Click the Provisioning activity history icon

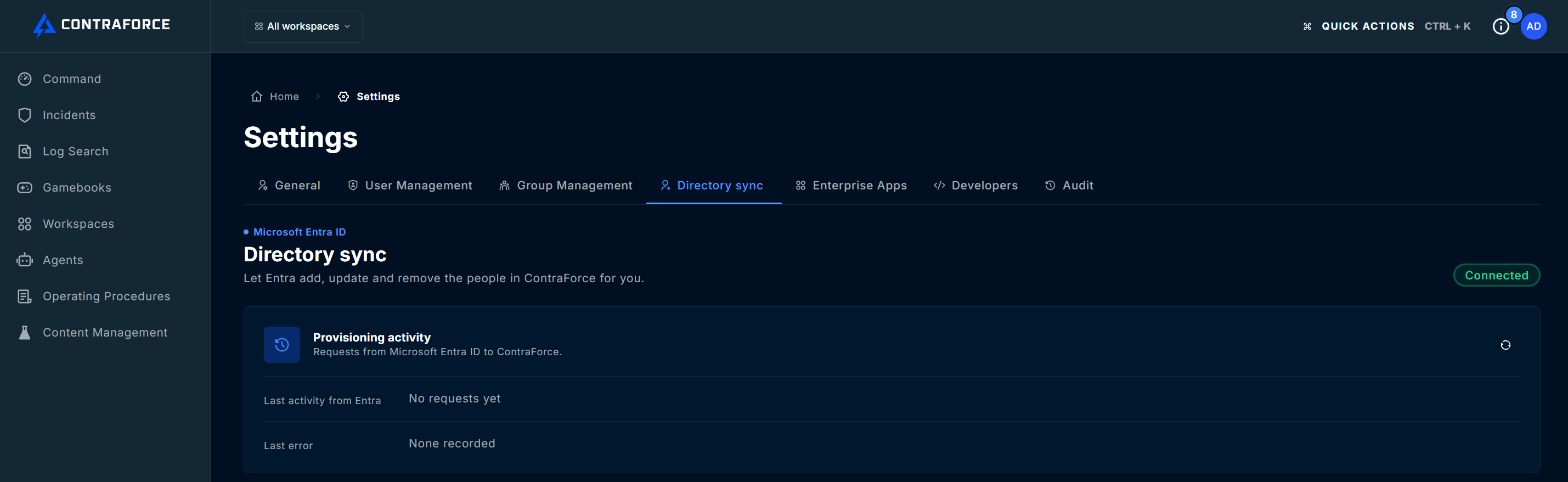[282, 344]
